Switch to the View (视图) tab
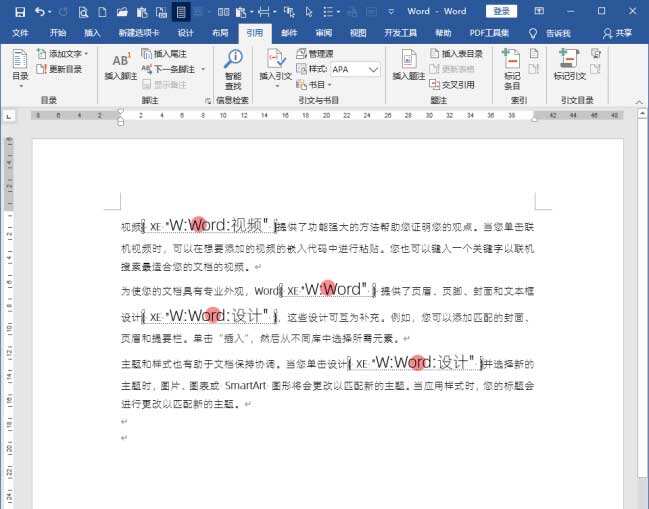The height and width of the screenshot is (509, 649). (358, 33)
